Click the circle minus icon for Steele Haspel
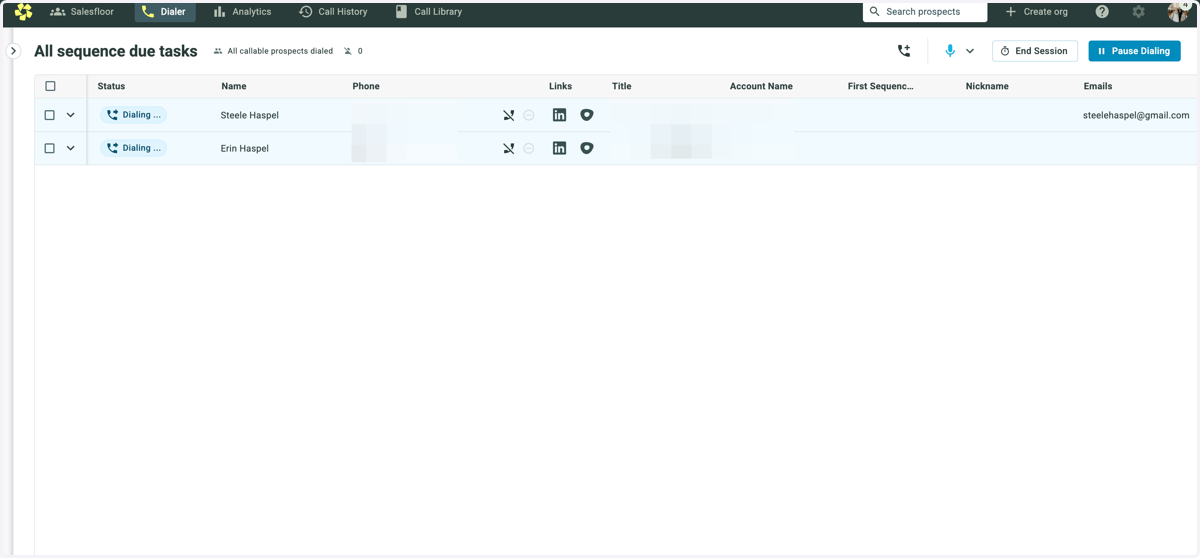This screenshot has height=558, width=1200. 529,115
